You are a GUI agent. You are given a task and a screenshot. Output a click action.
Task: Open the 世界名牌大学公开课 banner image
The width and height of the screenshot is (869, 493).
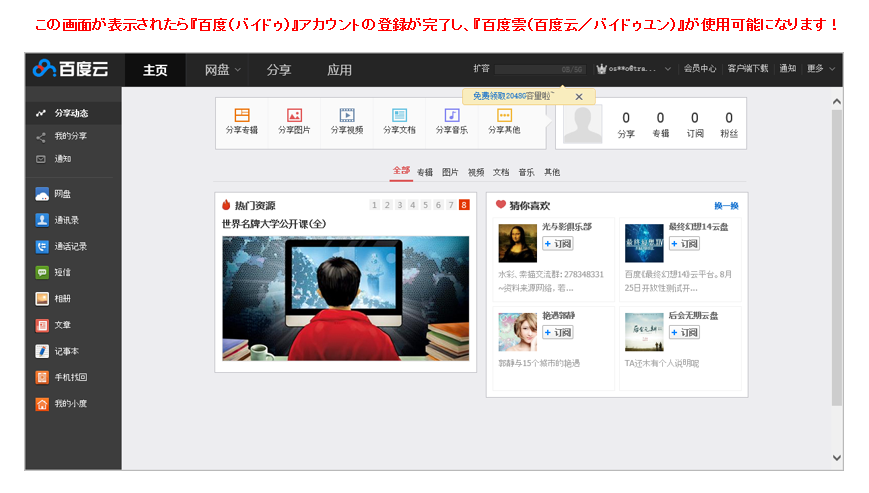[345, 299]
